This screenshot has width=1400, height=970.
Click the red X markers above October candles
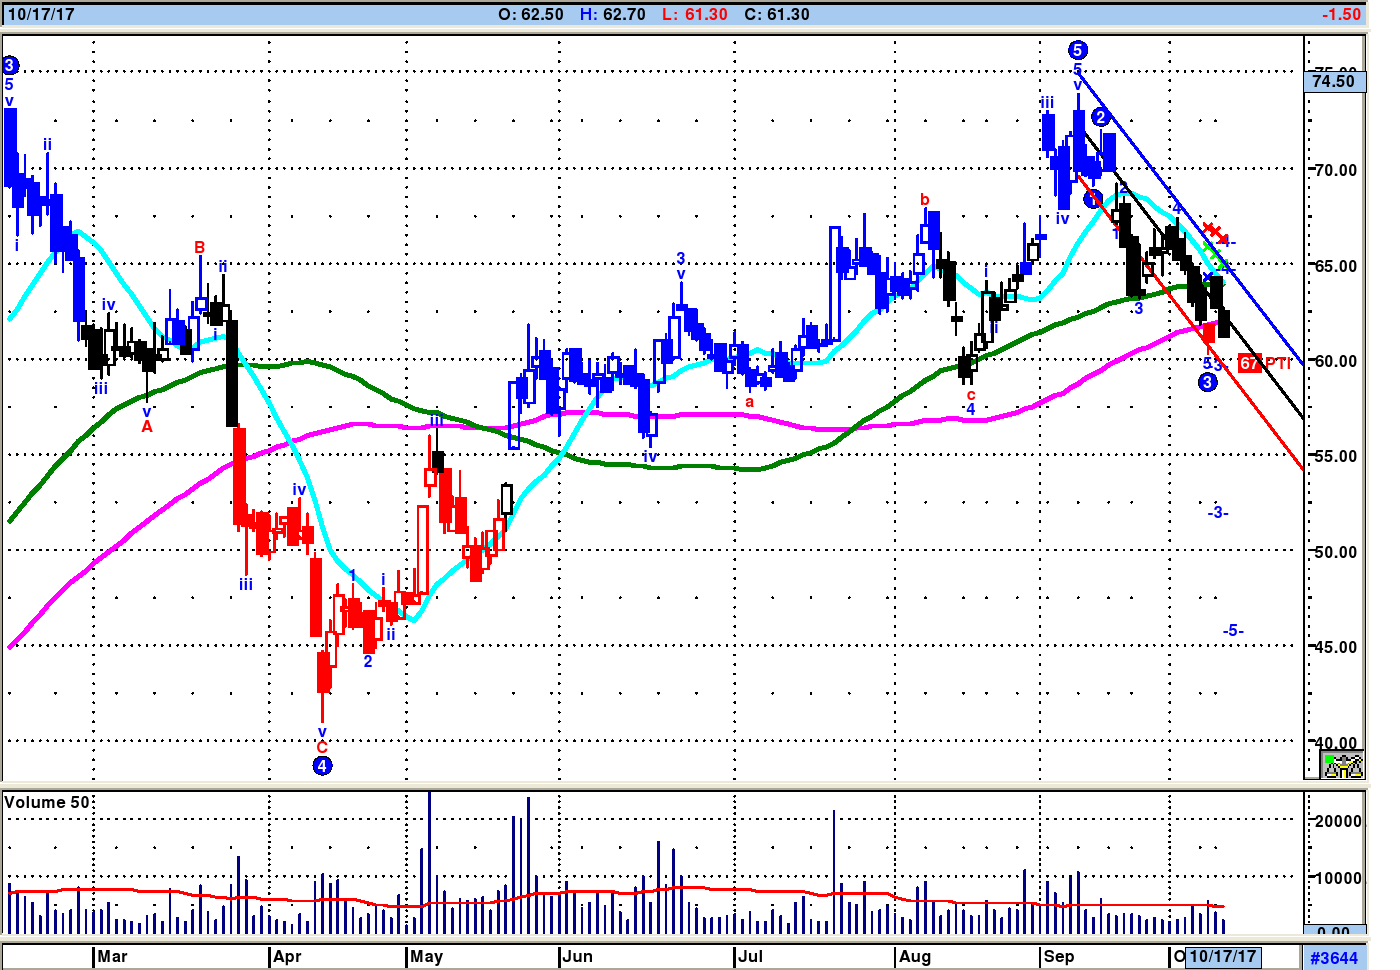point(1214,232)
